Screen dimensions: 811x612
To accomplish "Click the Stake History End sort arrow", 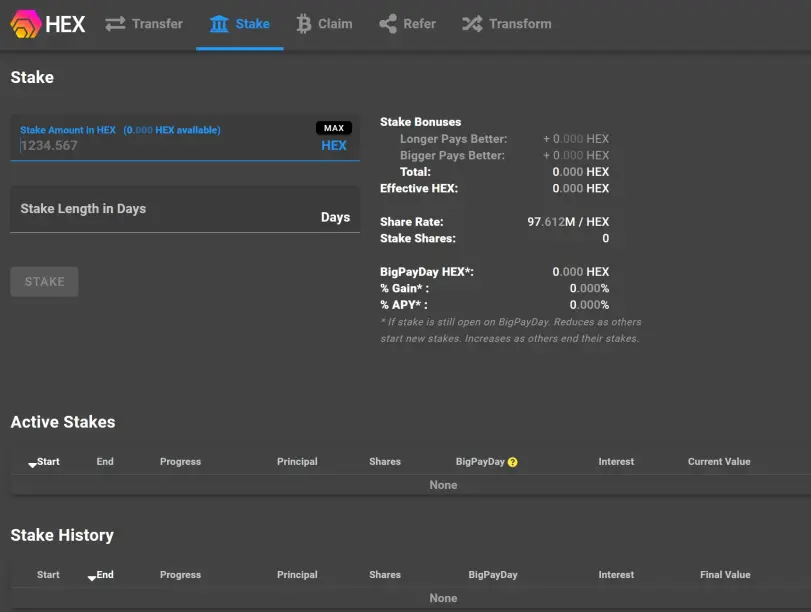I will [92, 578].
